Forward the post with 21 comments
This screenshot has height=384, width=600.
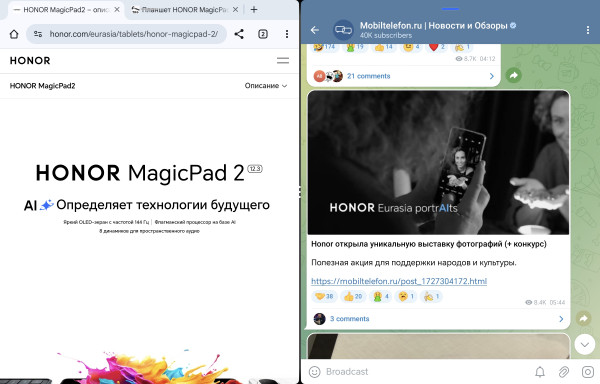(x=514, y=75)
